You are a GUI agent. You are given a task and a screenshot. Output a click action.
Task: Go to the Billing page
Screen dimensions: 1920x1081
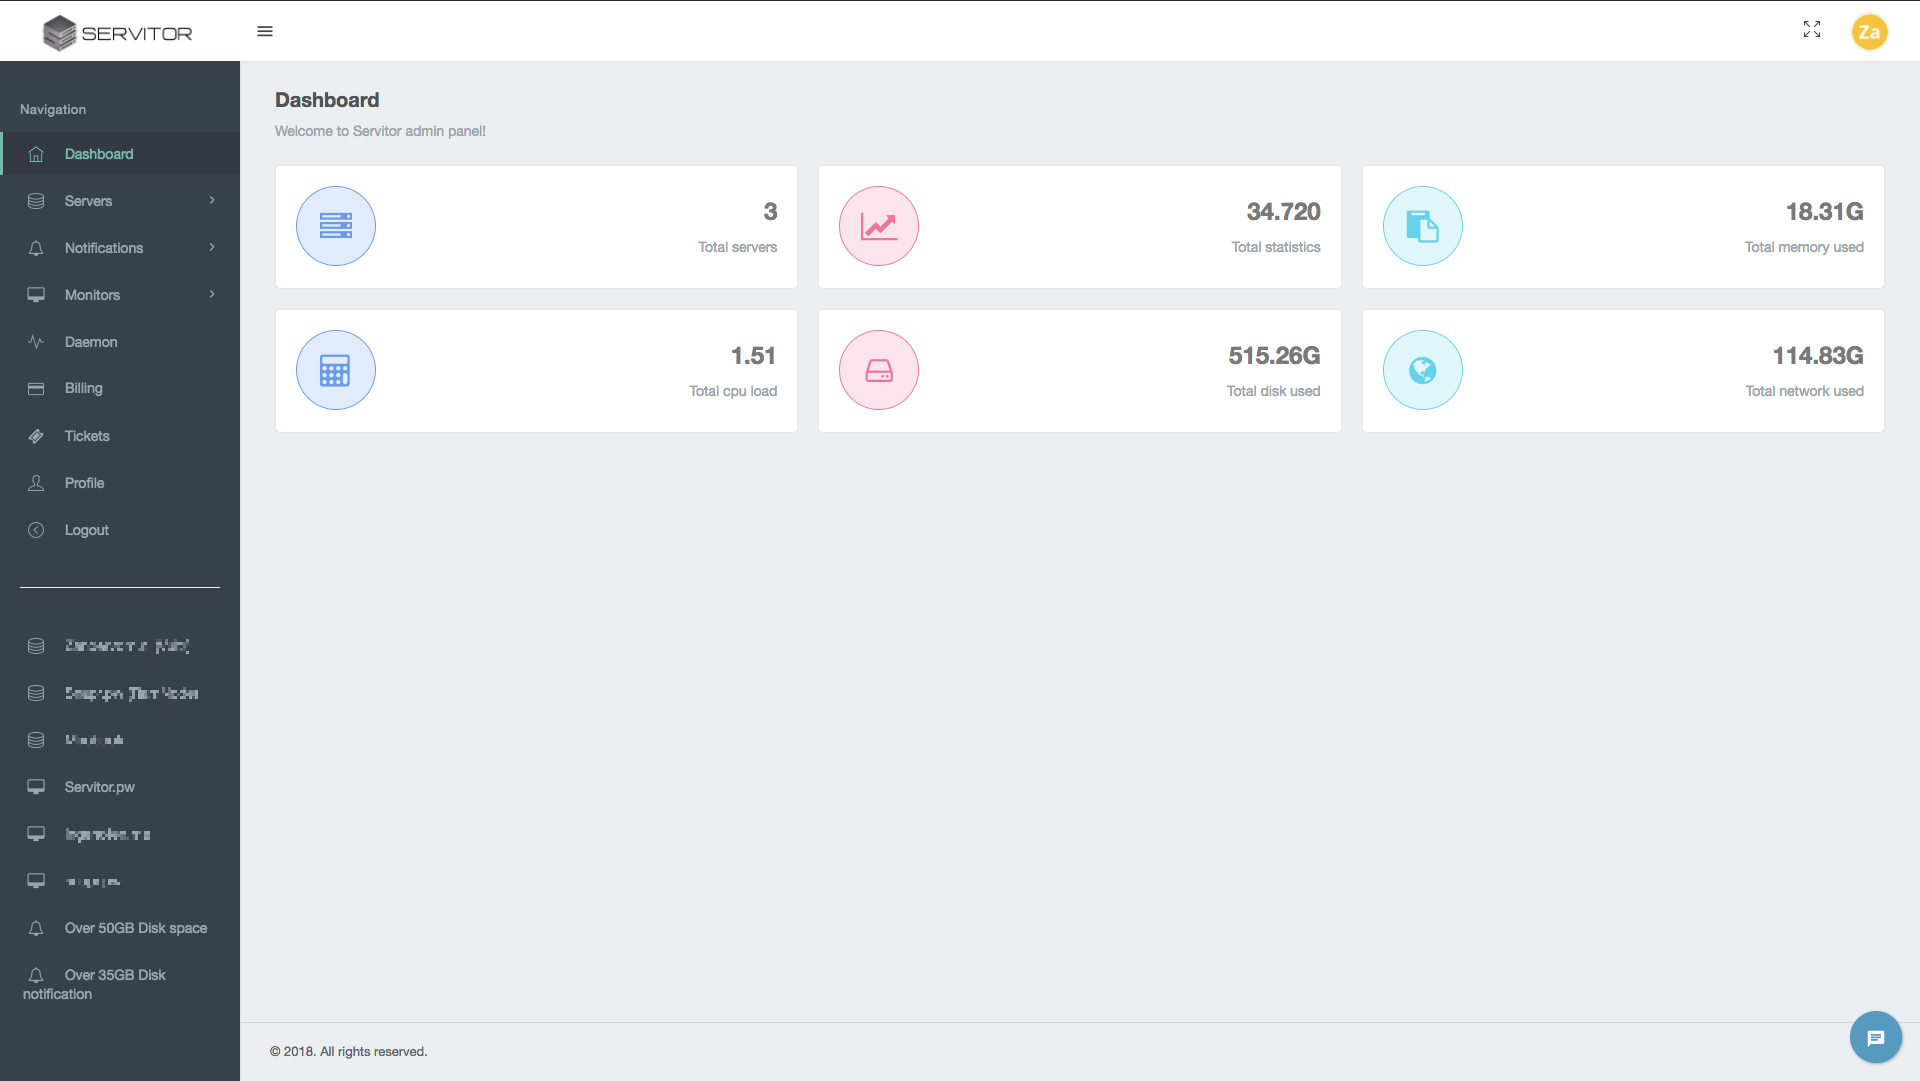click(x=84, y=388)
